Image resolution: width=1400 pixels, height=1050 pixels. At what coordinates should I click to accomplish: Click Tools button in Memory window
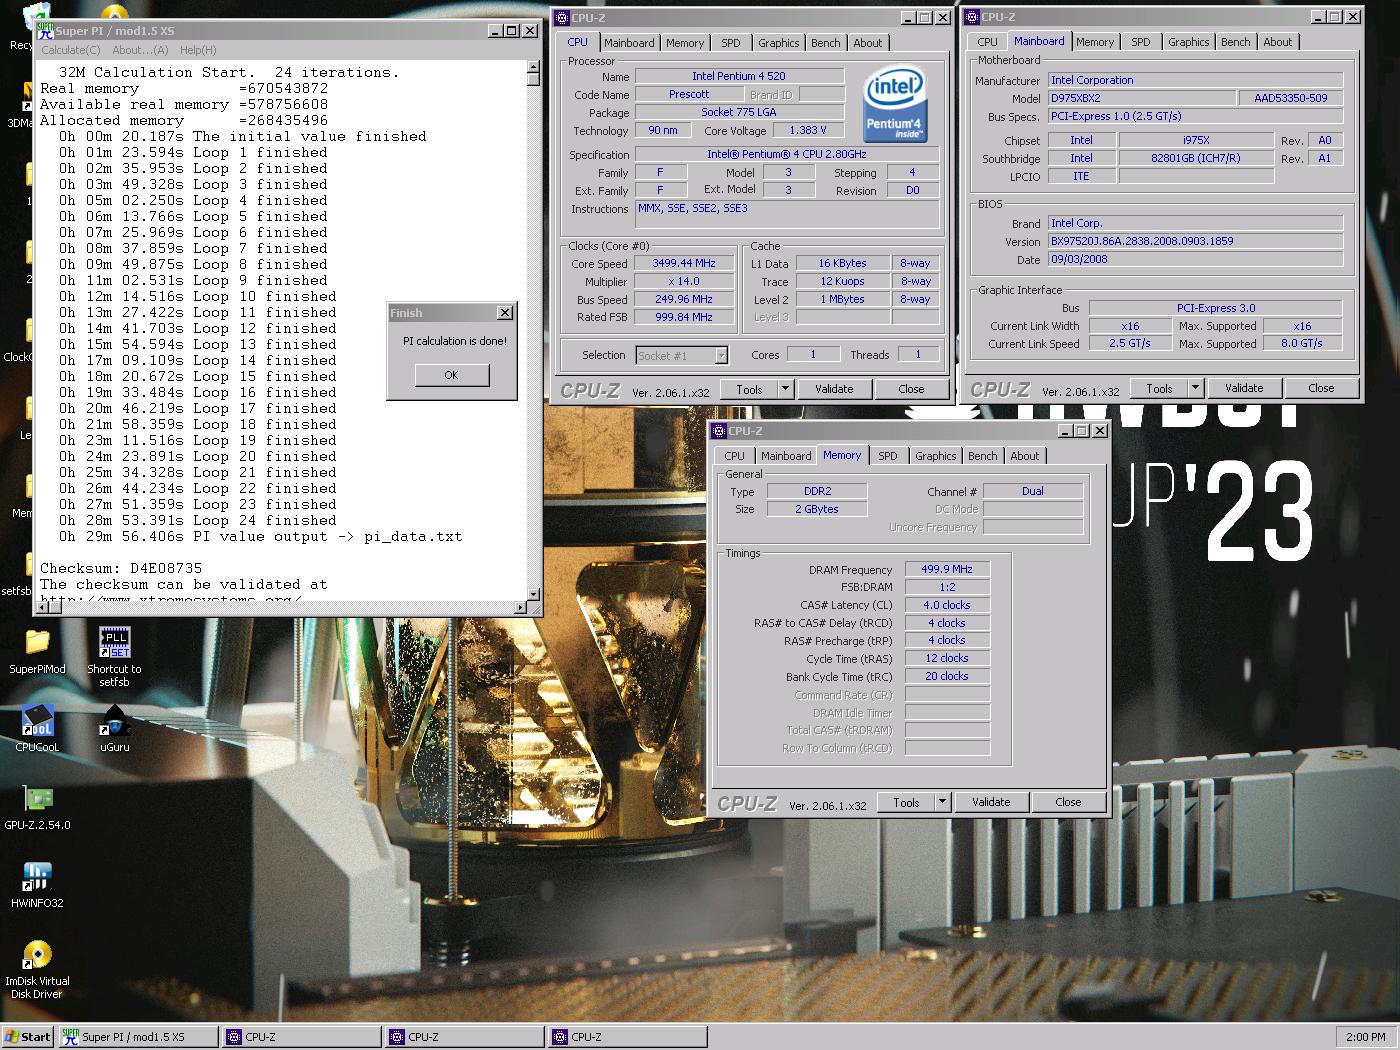tap(906, 802)
